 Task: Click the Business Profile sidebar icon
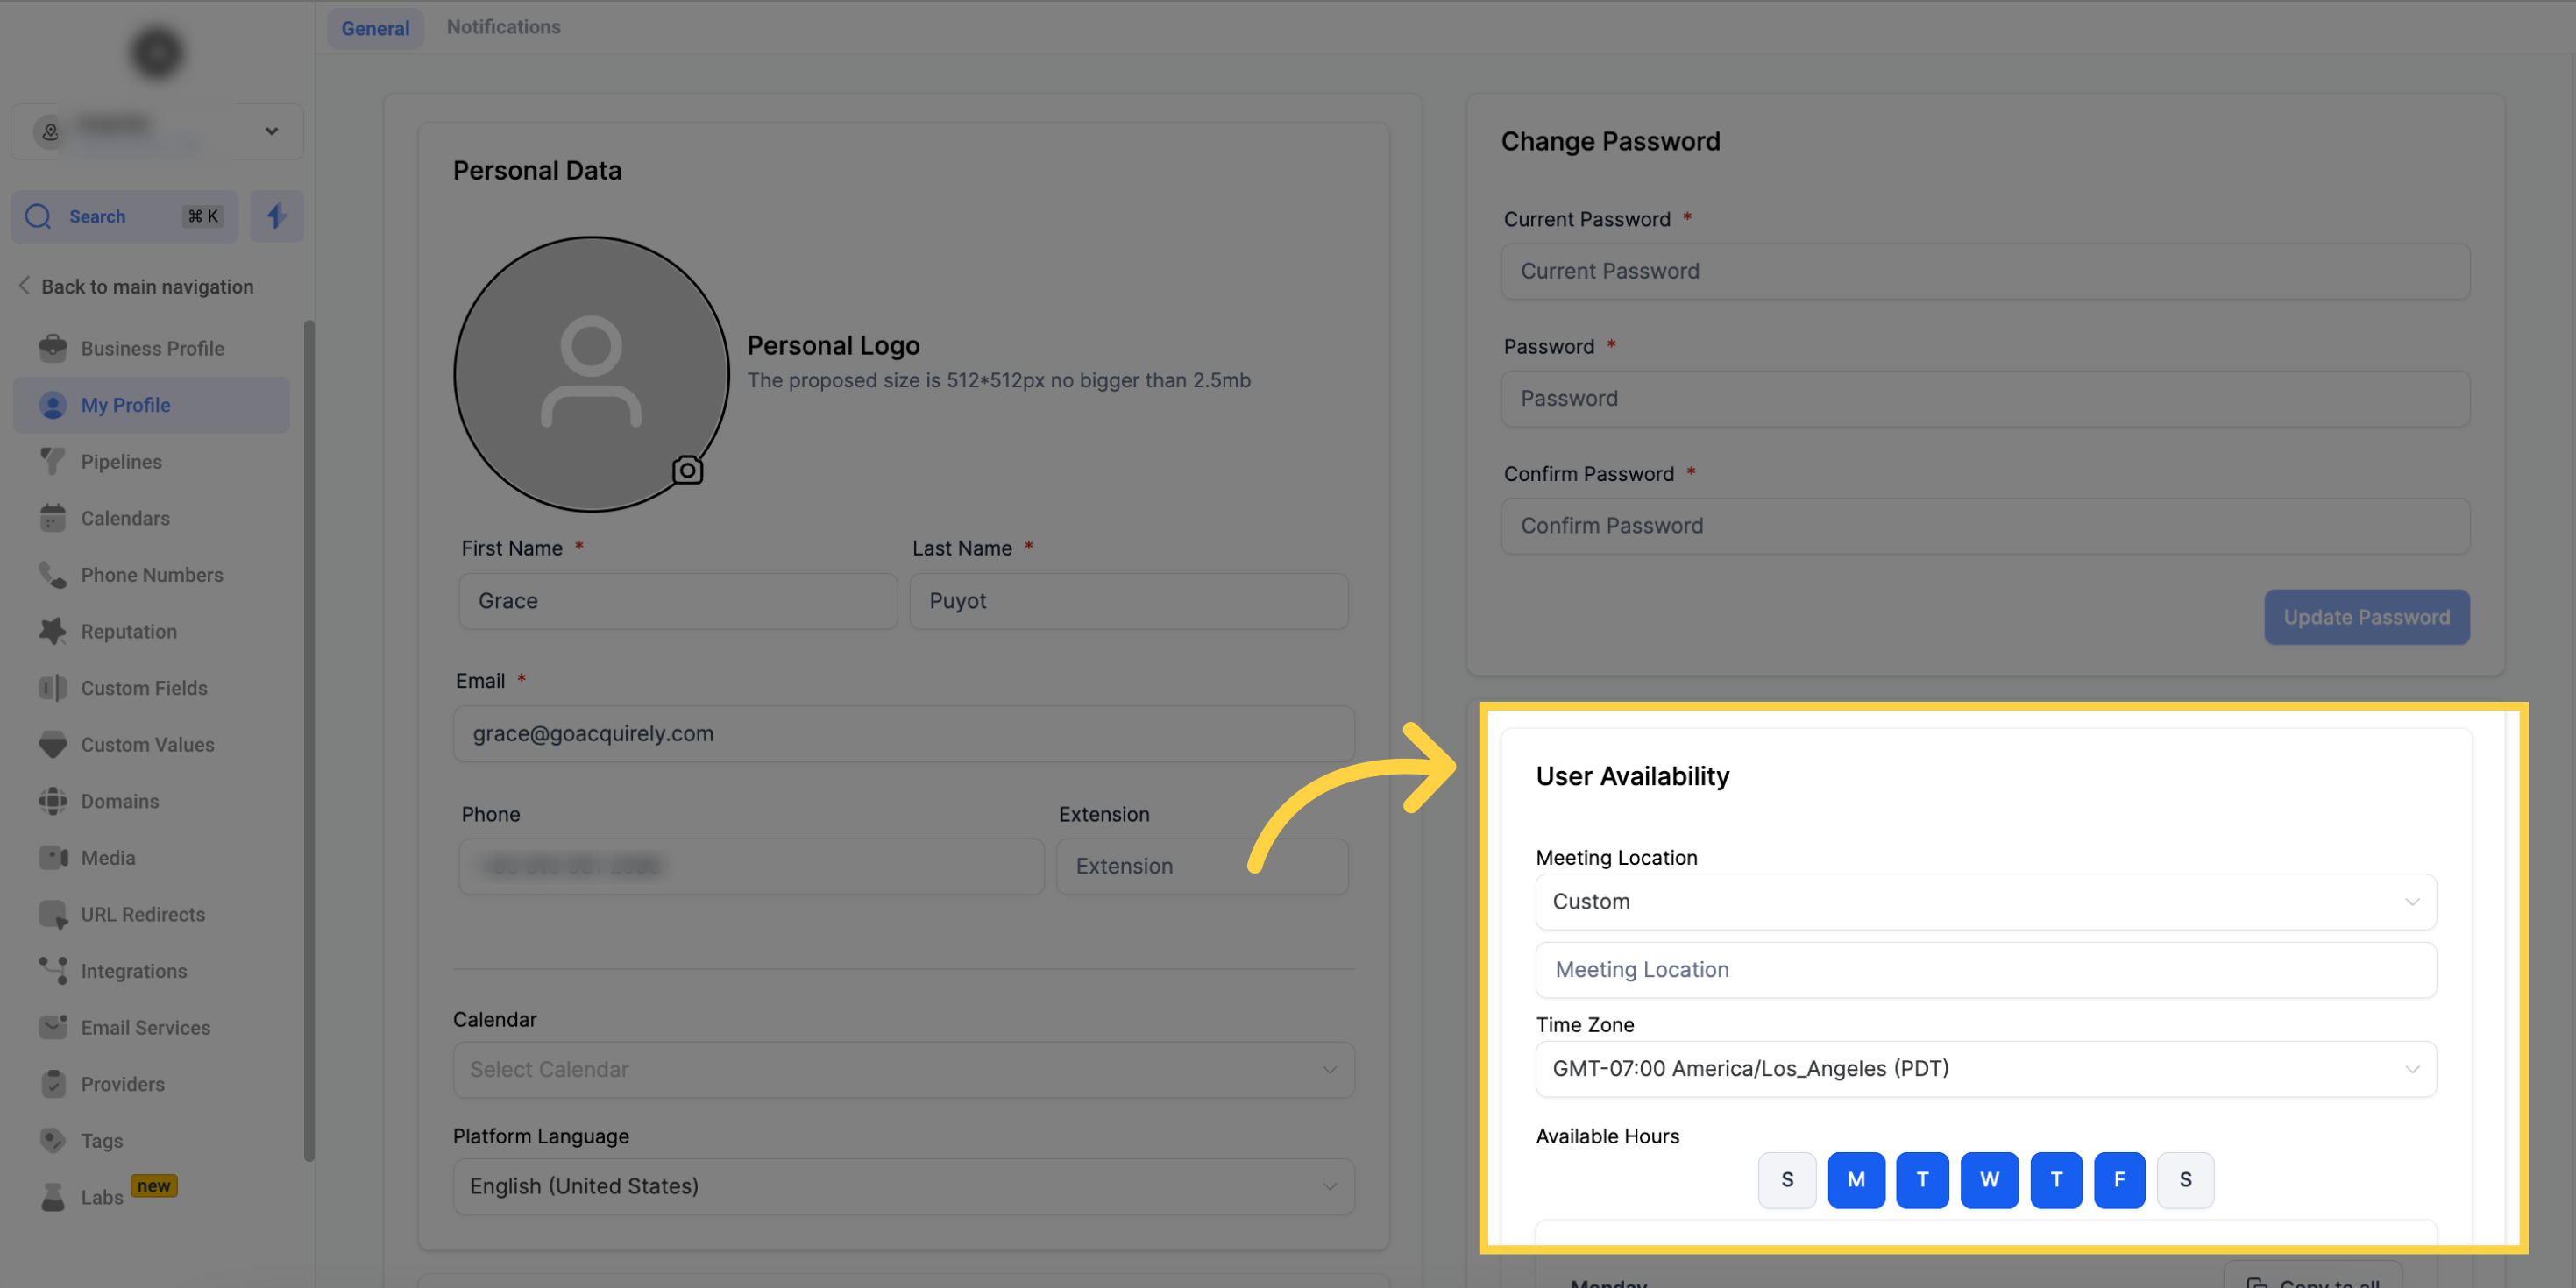click(53, 347)
